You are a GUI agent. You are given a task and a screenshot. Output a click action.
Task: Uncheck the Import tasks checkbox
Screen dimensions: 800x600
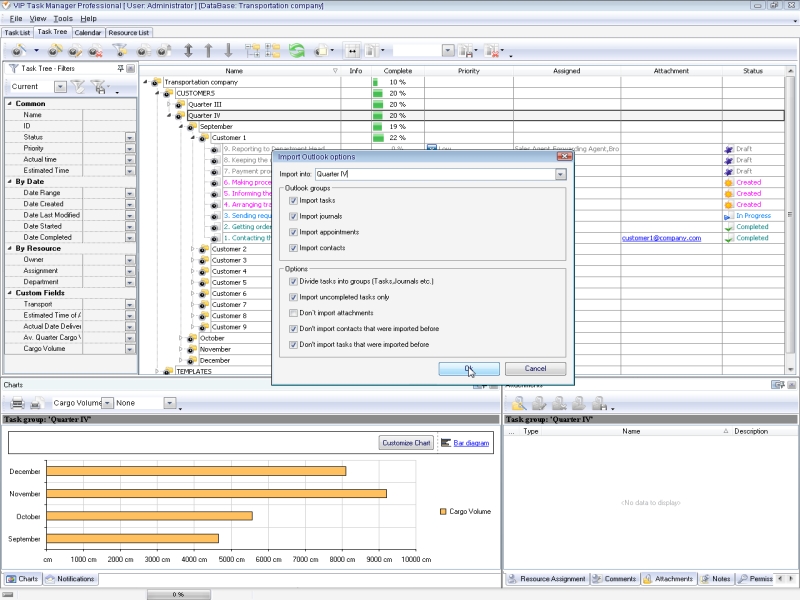click(x=292, y=201)
